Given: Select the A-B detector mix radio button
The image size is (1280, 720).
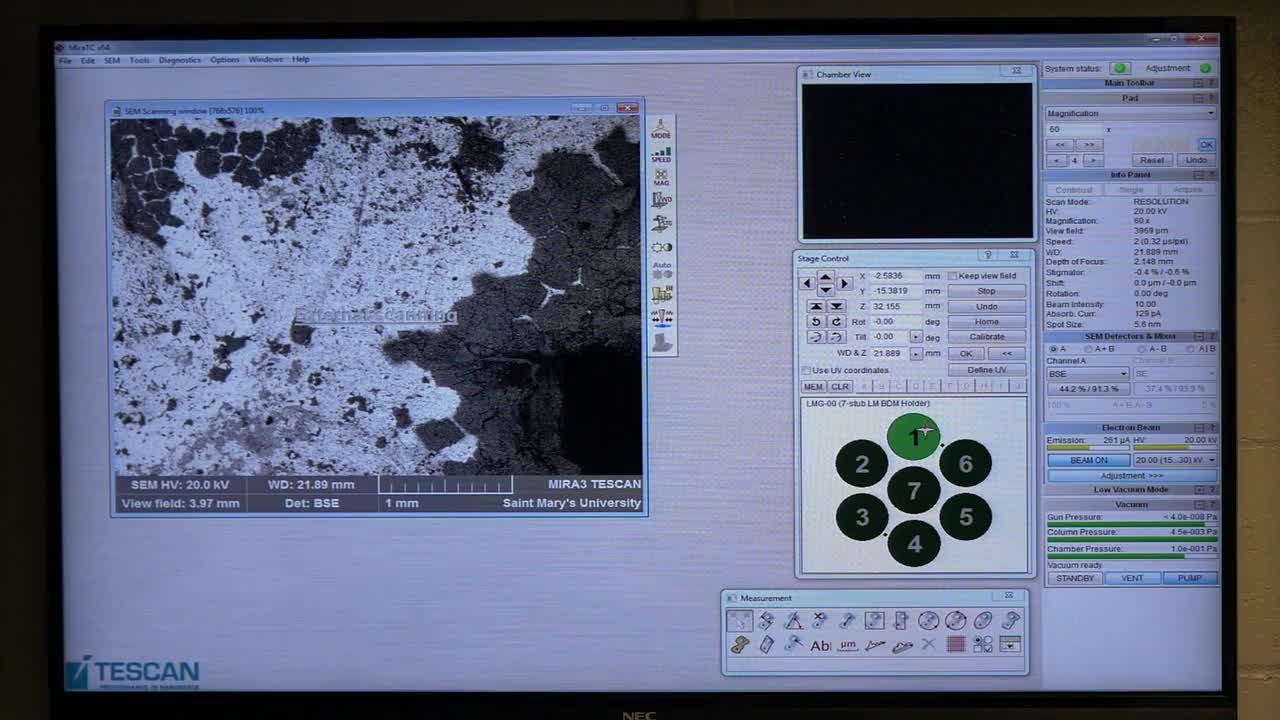Looking at the screenshot, I should [x=1142, y=349].
